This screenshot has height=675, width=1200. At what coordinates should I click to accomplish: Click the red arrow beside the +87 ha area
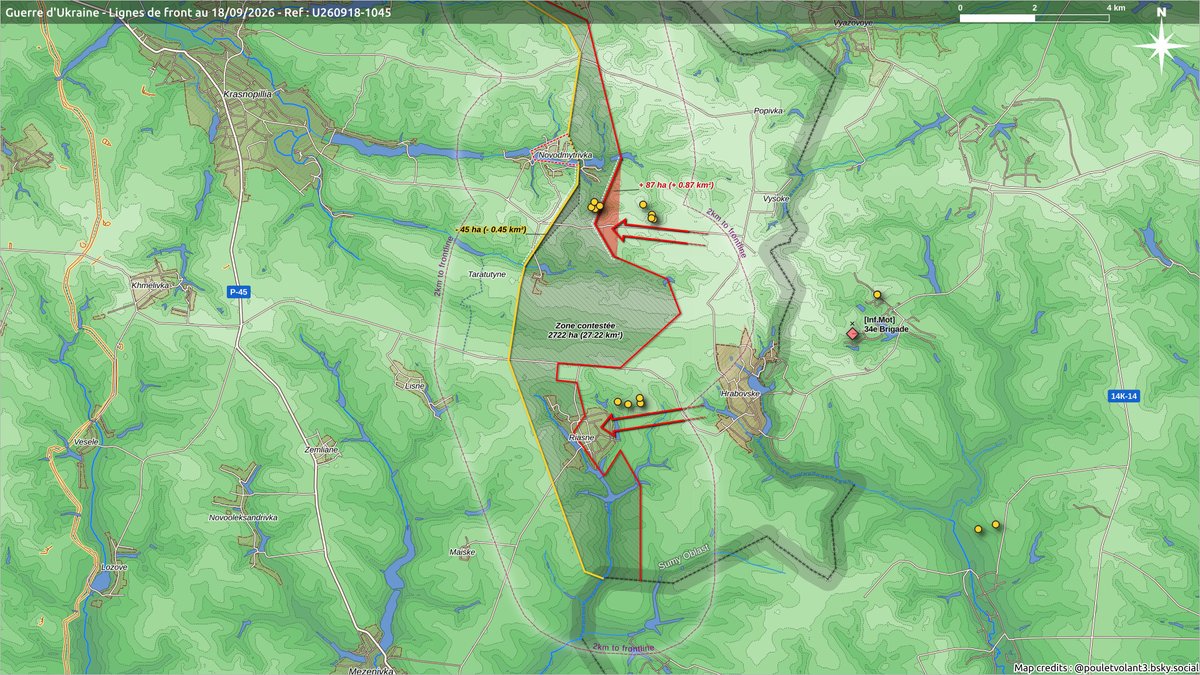click(663, 234)
